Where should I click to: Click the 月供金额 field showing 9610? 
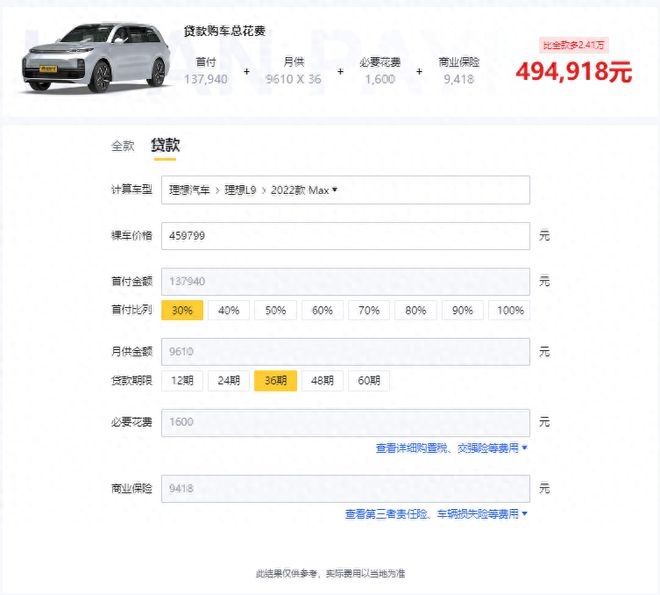345,352
